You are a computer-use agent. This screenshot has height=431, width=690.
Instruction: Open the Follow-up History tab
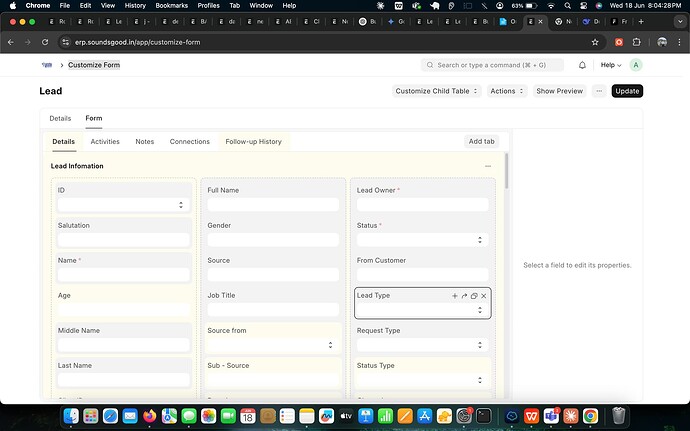pyautogui.click(x=253, y=142)
